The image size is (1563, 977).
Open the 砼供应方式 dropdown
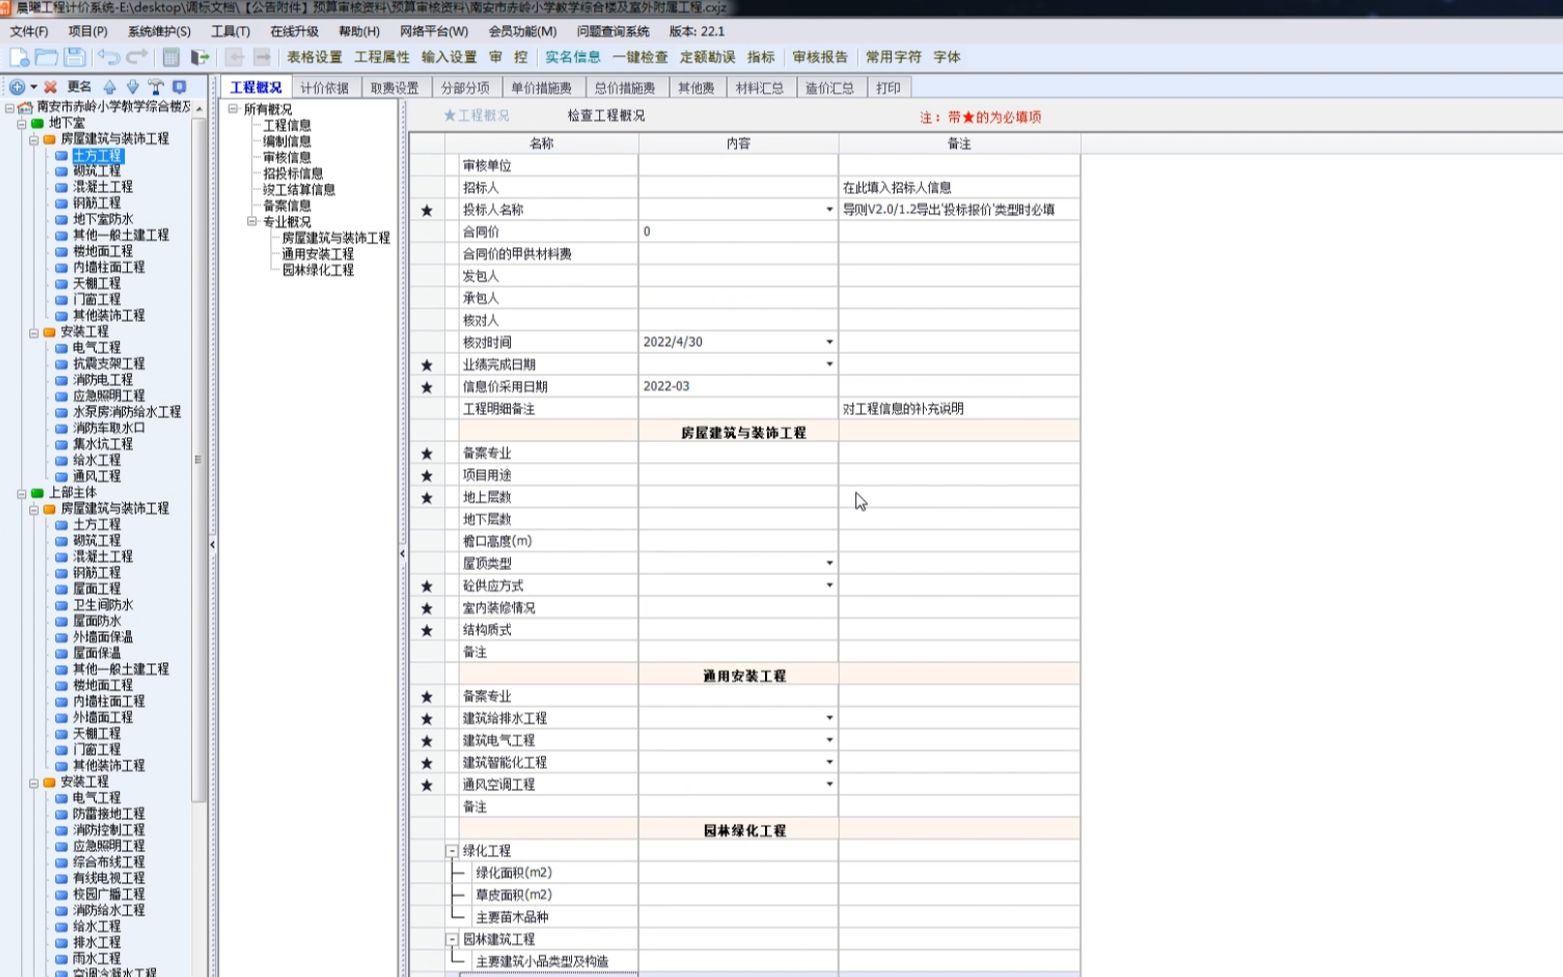coord(829,585)
